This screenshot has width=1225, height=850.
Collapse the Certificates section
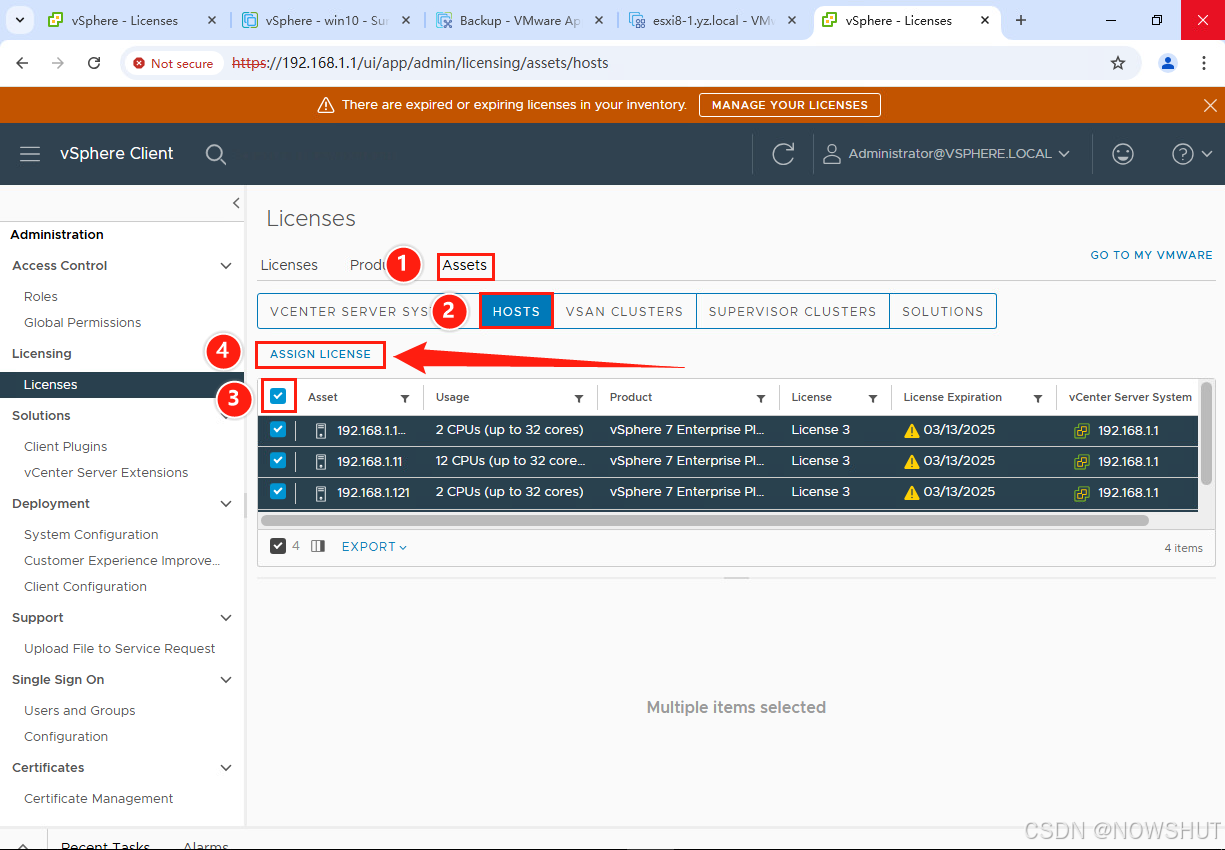tap(226, 768)
